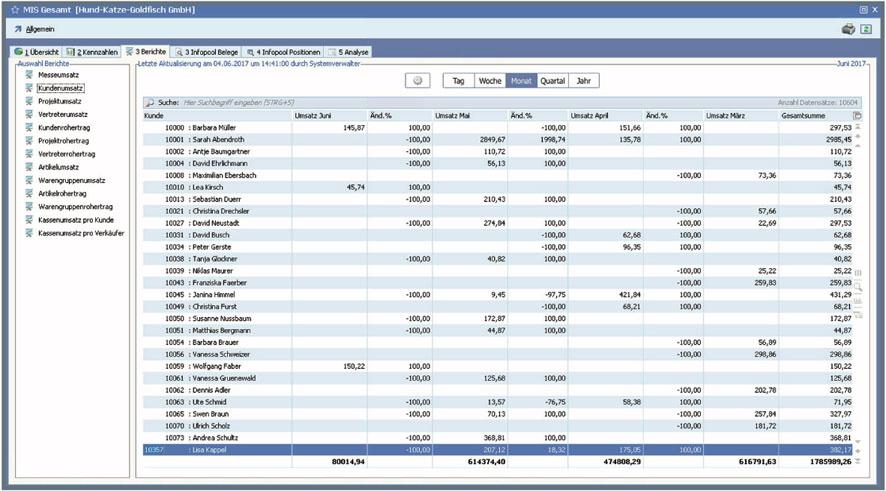
Task: Switch to the 5 Analyse tab
Action: point(350,51)
